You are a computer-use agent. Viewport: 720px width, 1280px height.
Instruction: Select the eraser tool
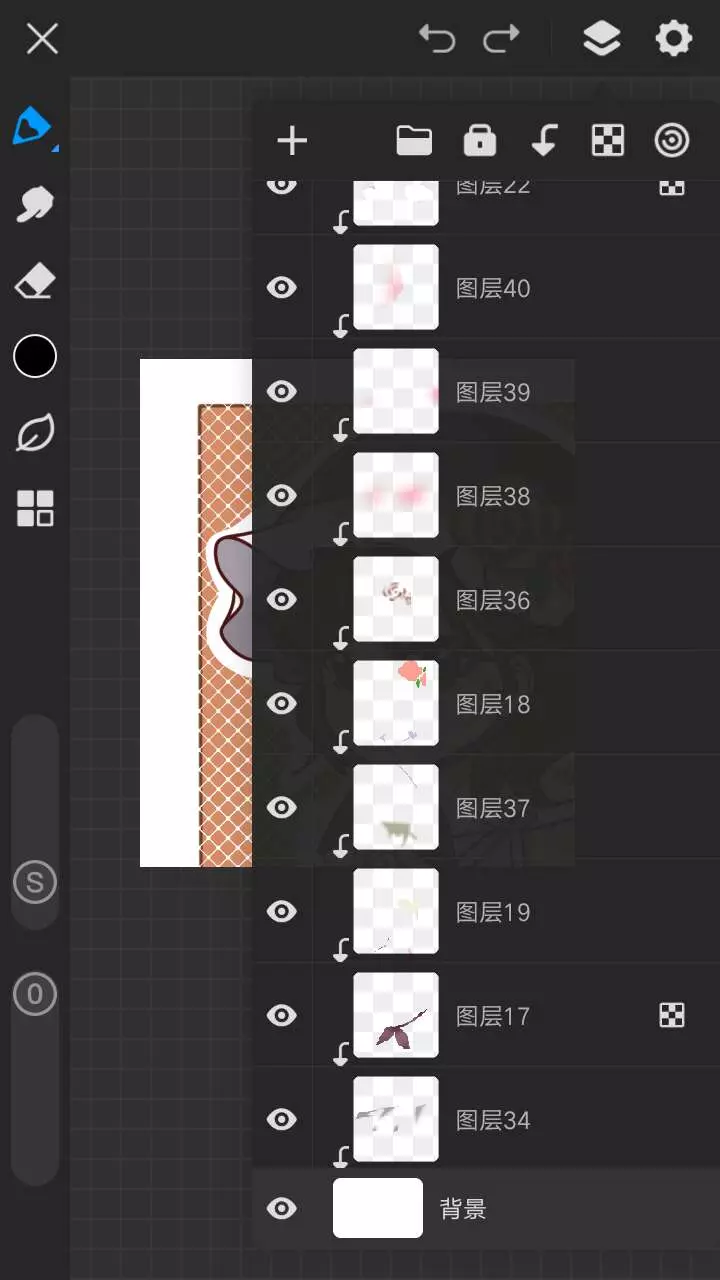point(35,282)
